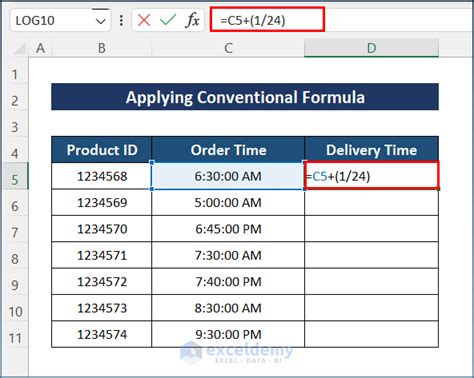Select the Delivery Time header cell
Image resolution: width=474 pixels, height=378 pixels.
tap(371, 150)
